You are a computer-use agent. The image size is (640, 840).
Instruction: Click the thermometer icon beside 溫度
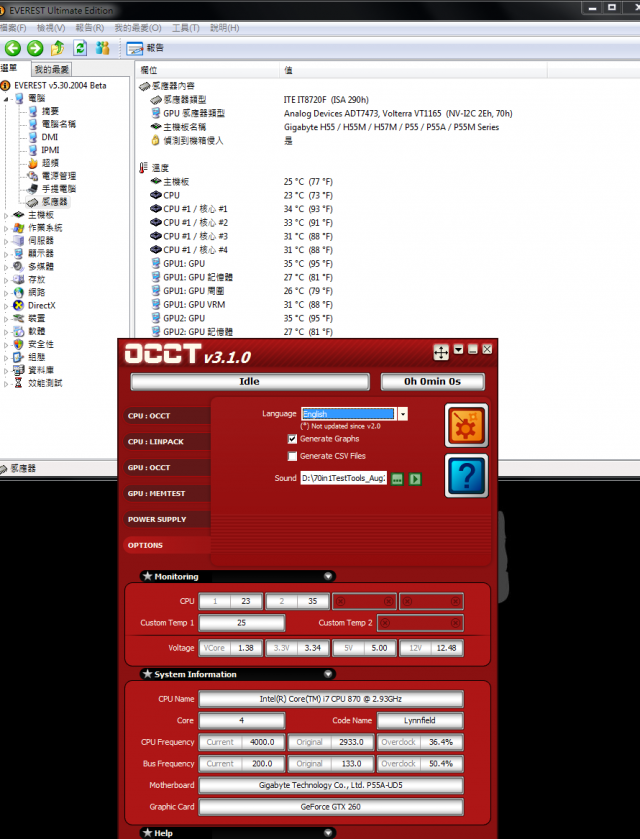pos(143,168)
